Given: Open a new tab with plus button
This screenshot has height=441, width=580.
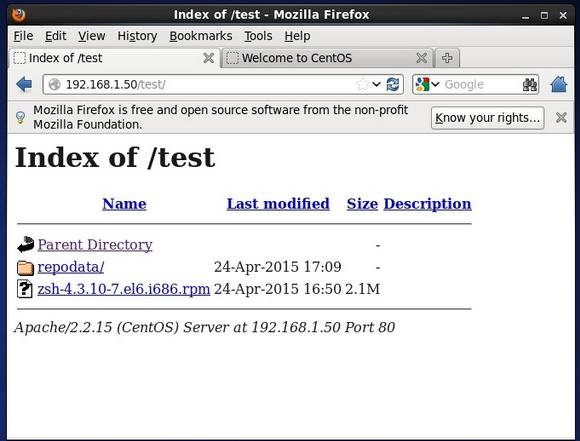Looking at the screenshot, I should (x=447, y=58).
